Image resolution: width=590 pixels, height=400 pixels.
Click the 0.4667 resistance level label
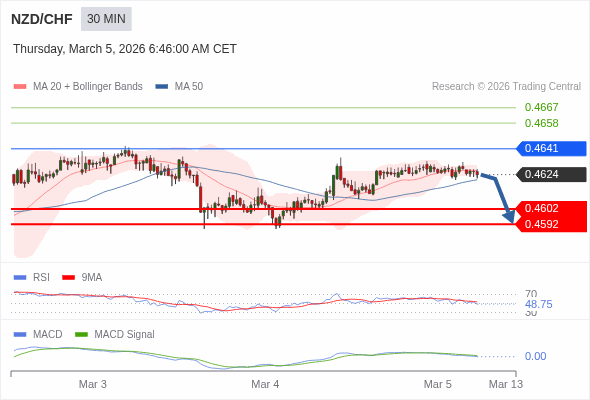click(x=541, y=107)
